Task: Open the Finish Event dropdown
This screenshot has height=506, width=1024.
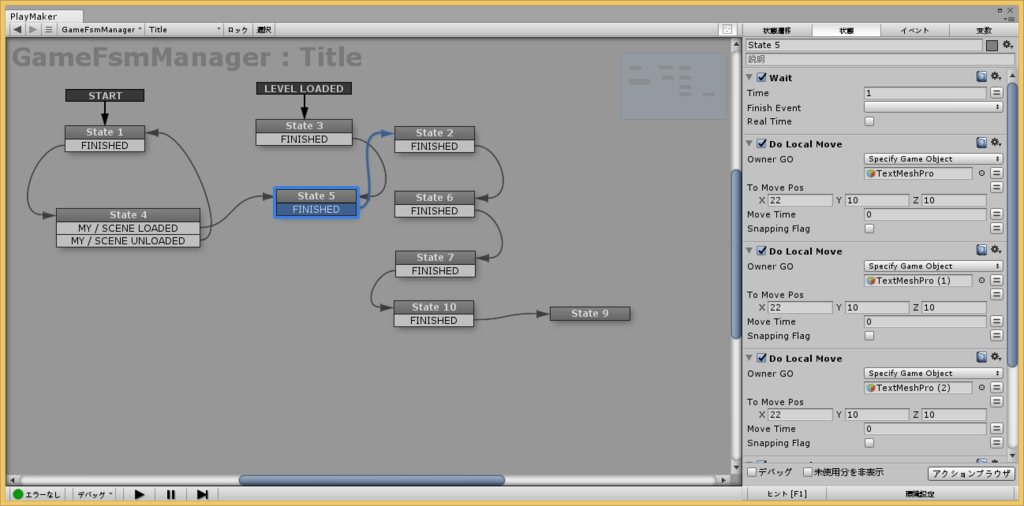Action: pos(933,107)
